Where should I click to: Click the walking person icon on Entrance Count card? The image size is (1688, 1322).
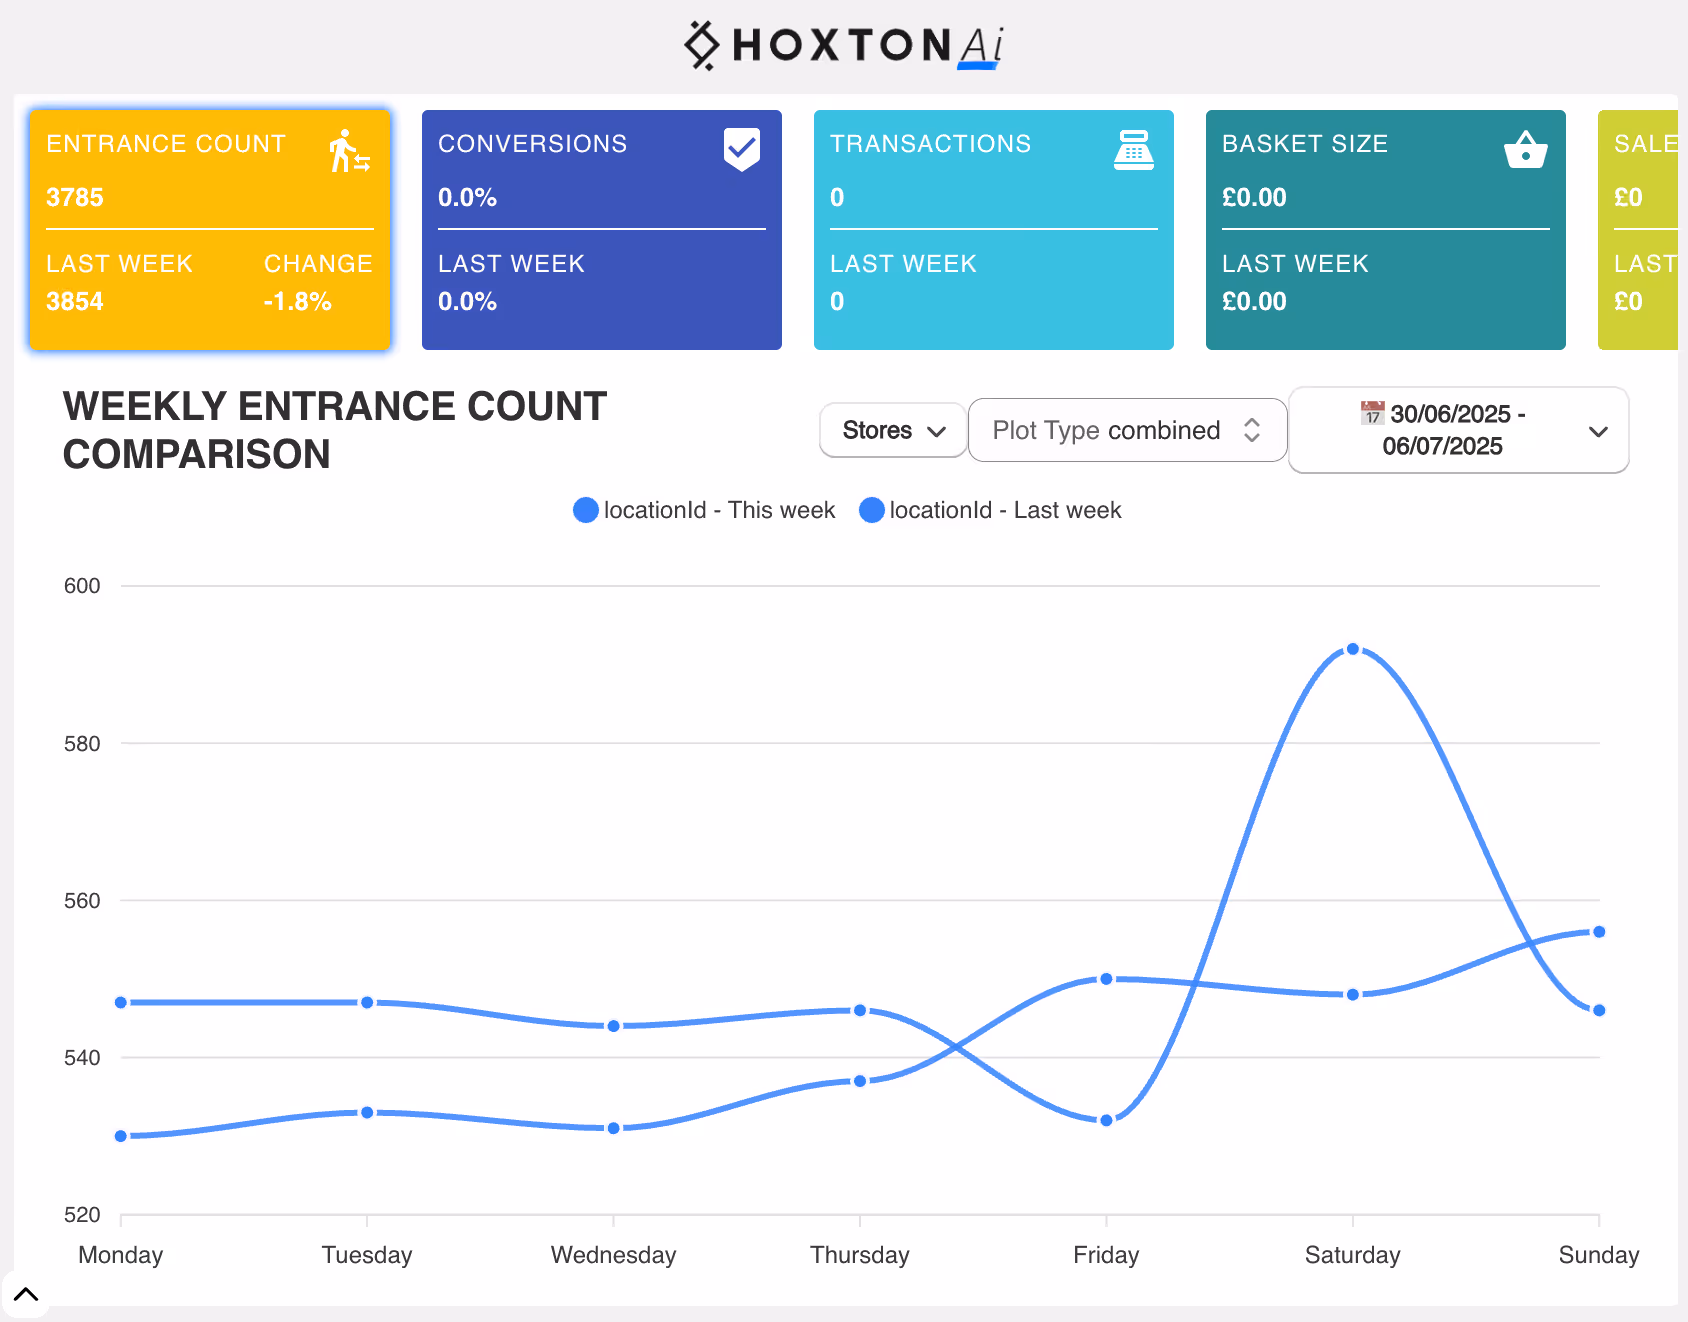346,152
